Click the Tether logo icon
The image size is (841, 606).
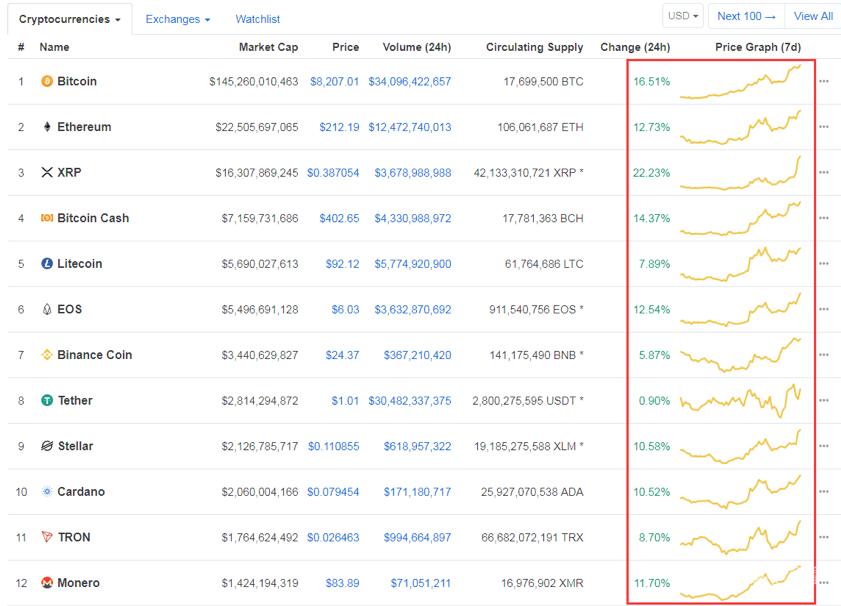pyautogui.click(x=47, y=400)
